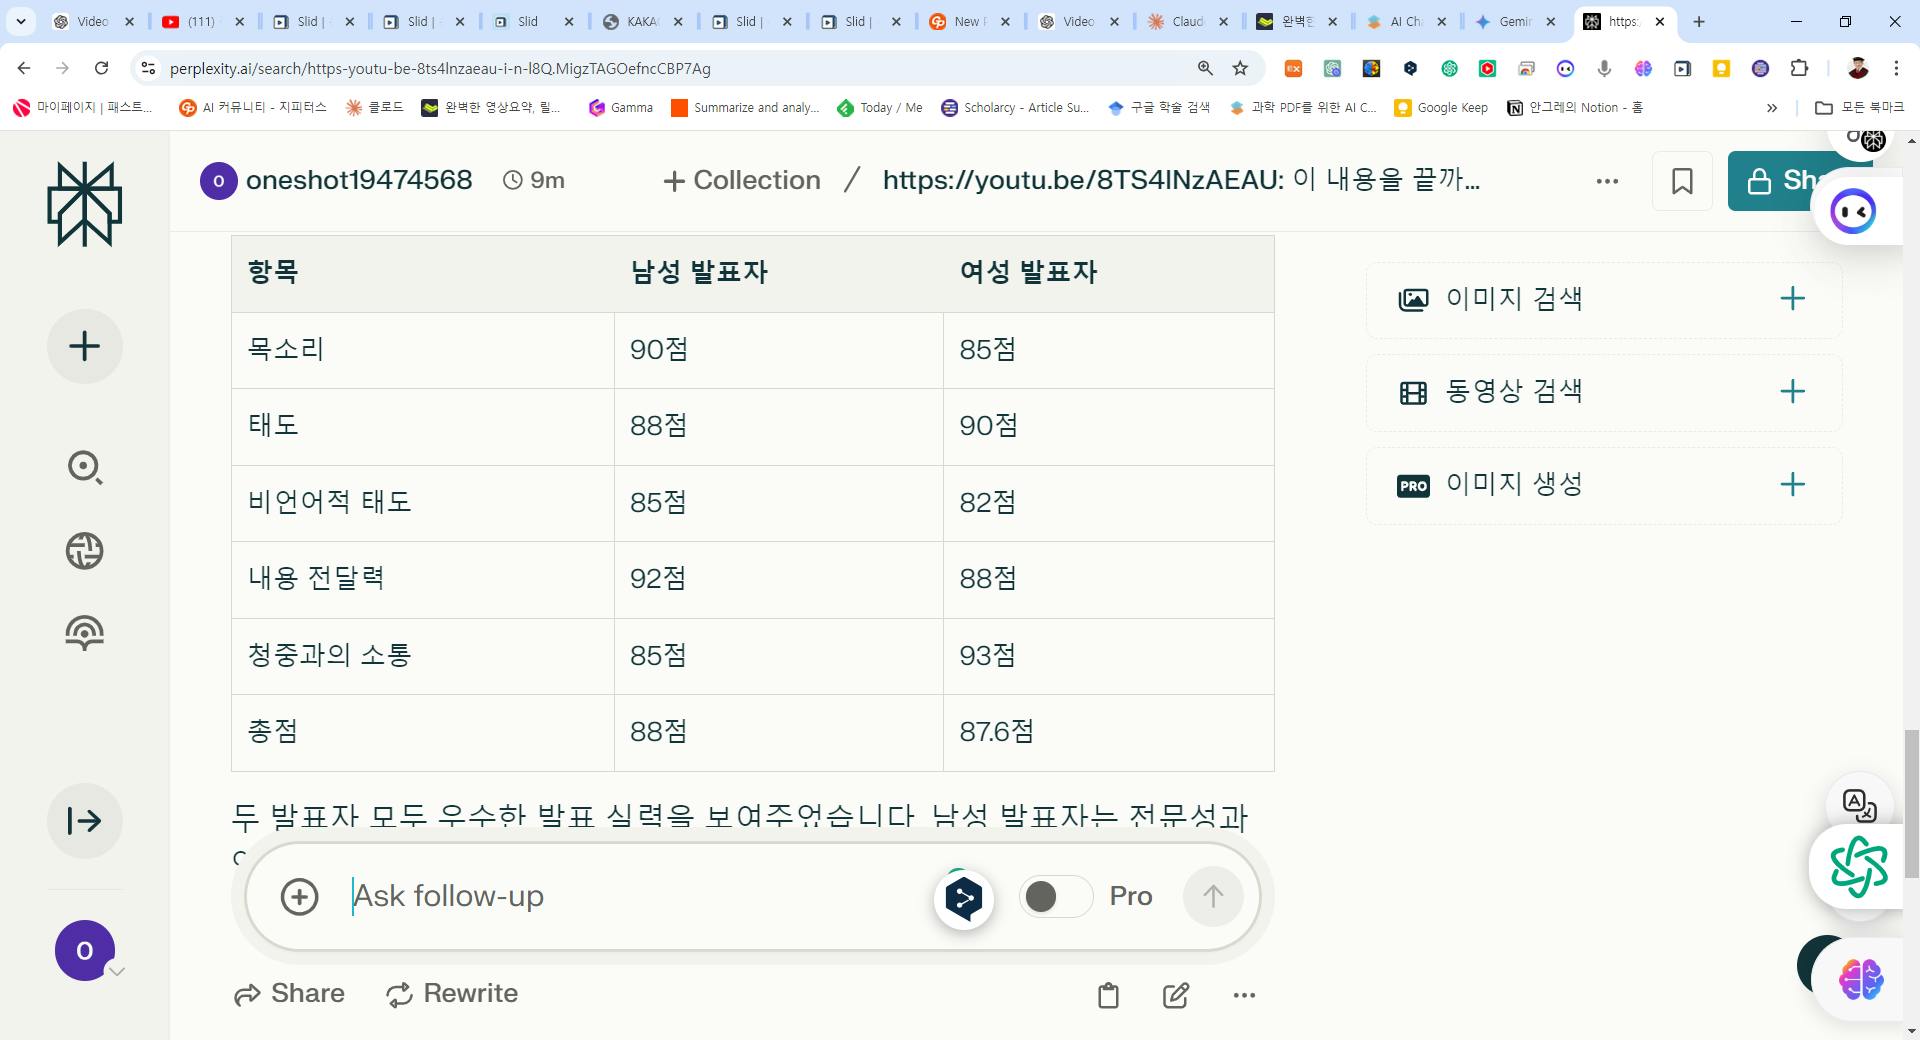Show hidden bookmarks with the double chevron
This screenshot has height=1040, width=1920.
(x=1772, y=108)
